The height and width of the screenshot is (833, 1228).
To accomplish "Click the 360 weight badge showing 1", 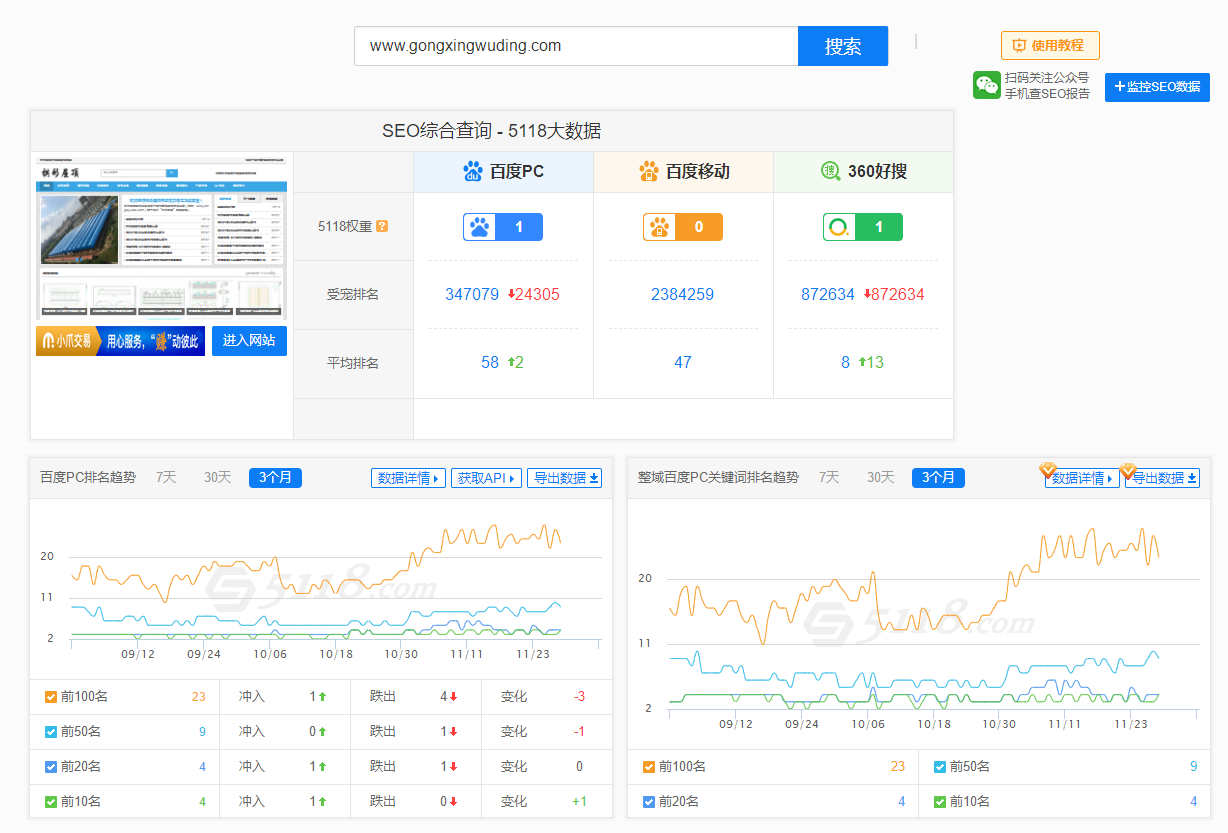I will coord(863,227).
